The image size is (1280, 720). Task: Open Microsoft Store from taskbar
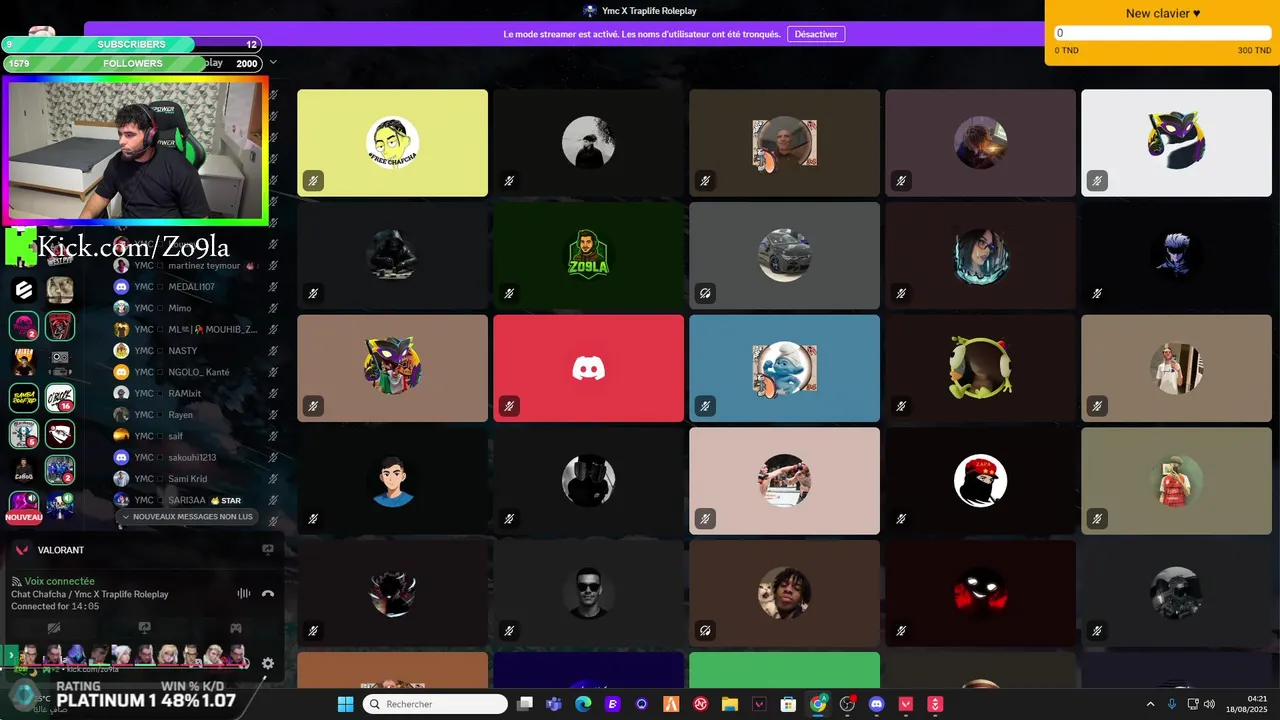(x=788, y=704)
